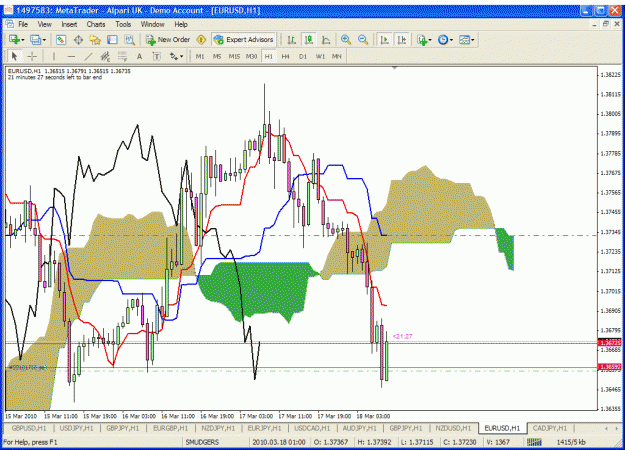Switch to the CADJPY,H1 chart tab

click(550, 428)
